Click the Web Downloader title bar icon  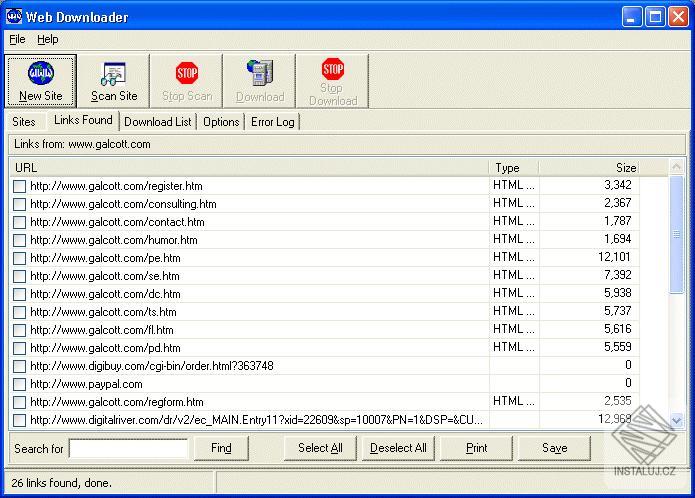pyautogui.click(x=14, y=16)
